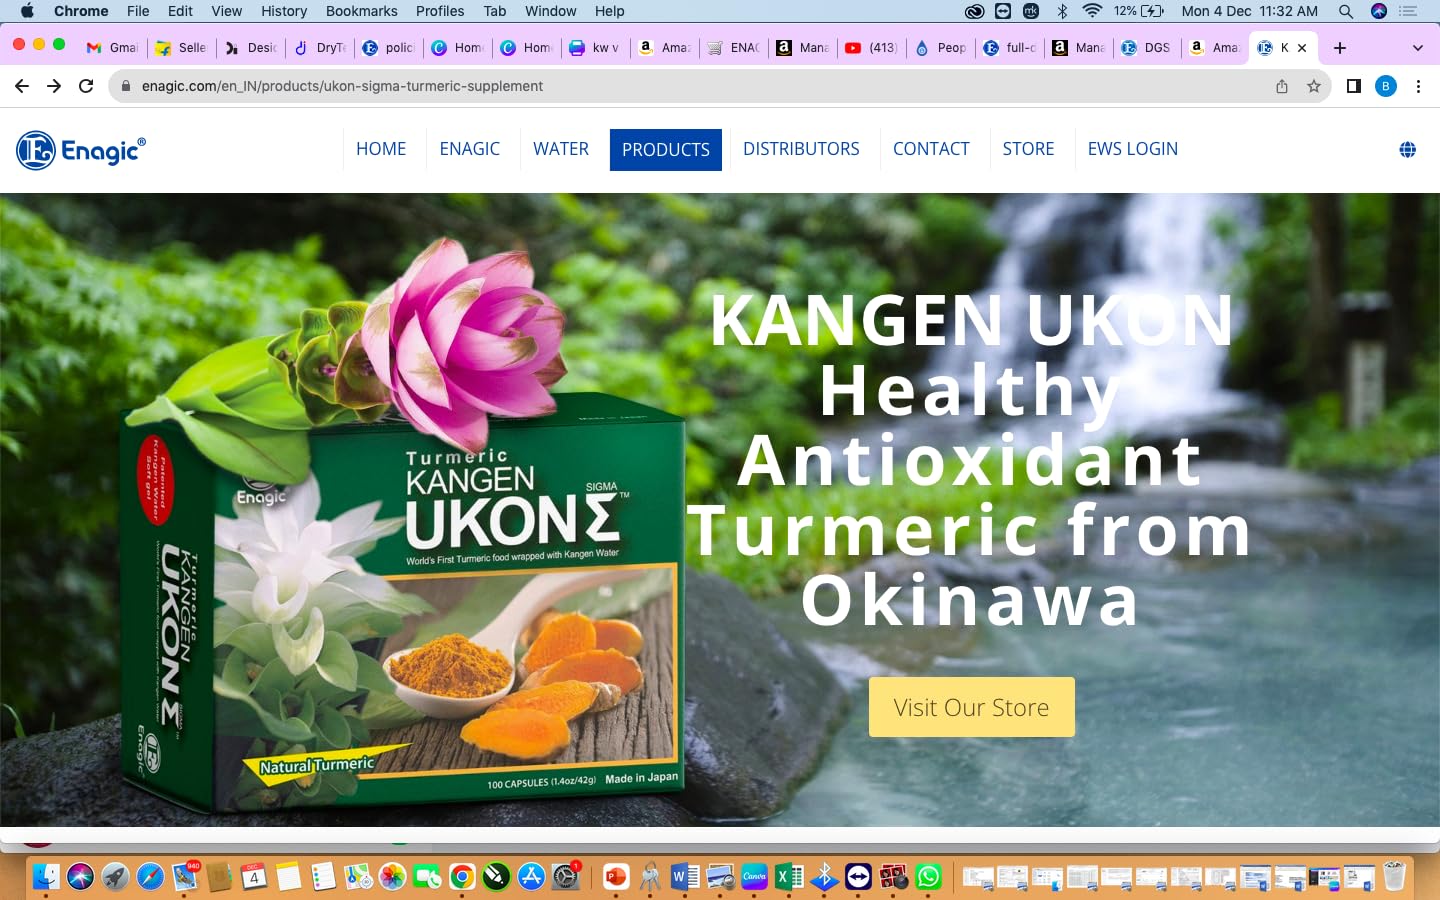
Task: Open WhatsApp from the dock
Action: [x=930, y=877]
